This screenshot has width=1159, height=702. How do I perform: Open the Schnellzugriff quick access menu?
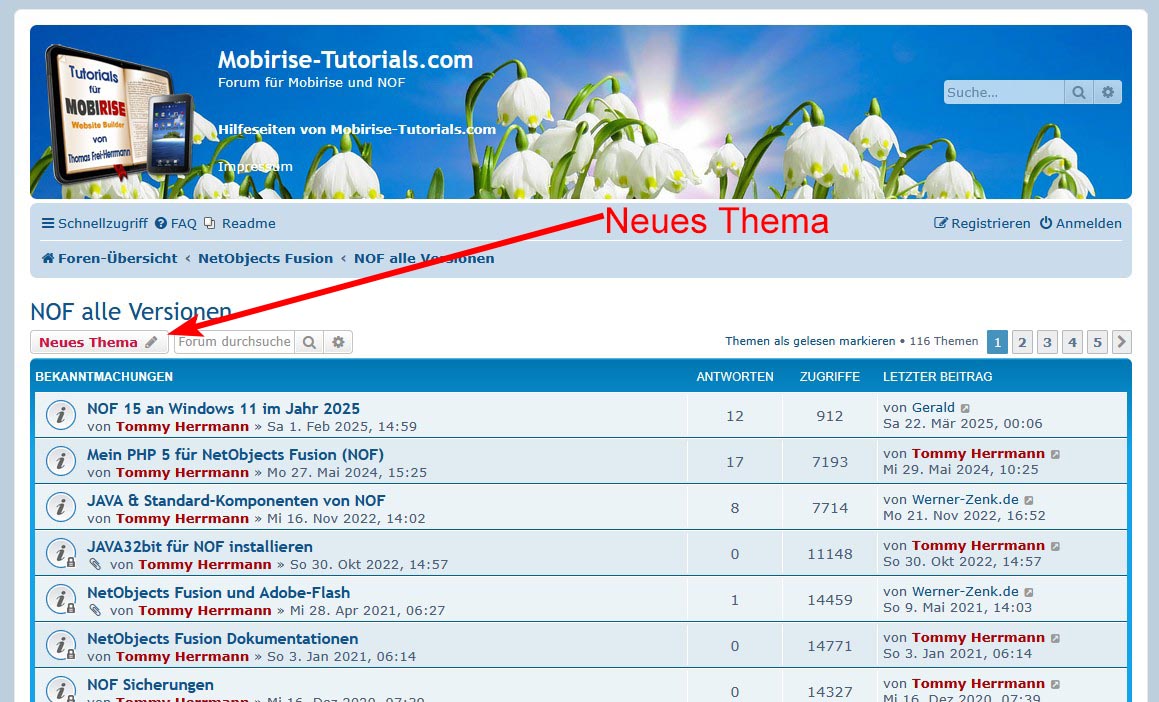[94, 223]
